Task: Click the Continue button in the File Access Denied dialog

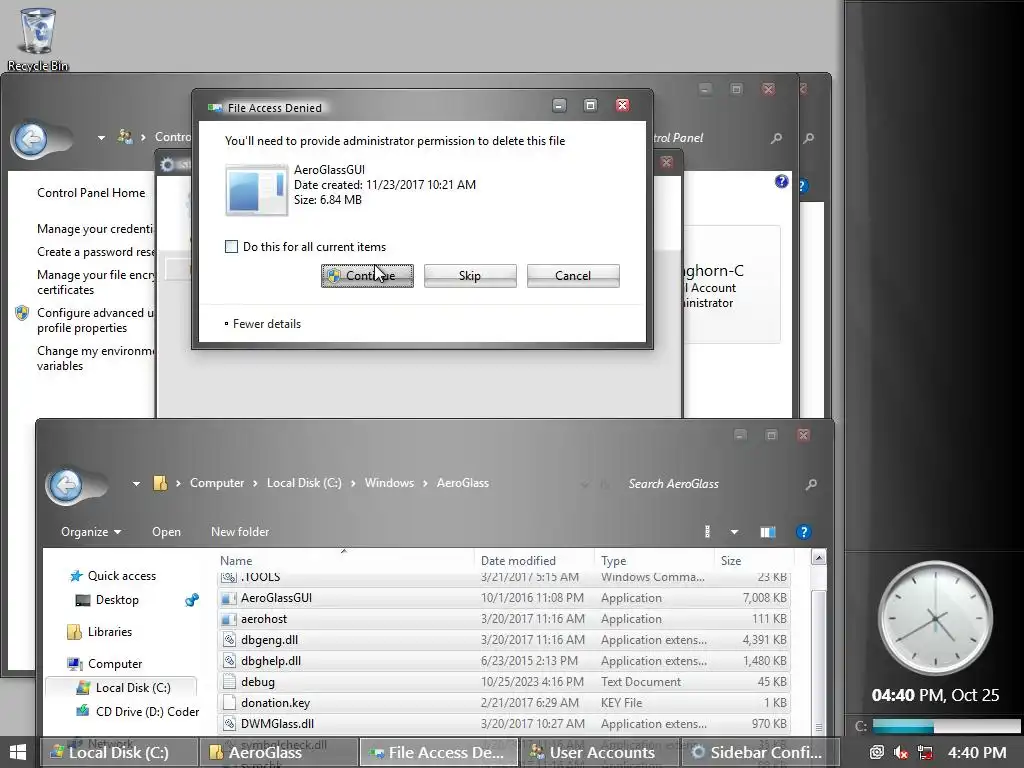Action: coord(367,276)
